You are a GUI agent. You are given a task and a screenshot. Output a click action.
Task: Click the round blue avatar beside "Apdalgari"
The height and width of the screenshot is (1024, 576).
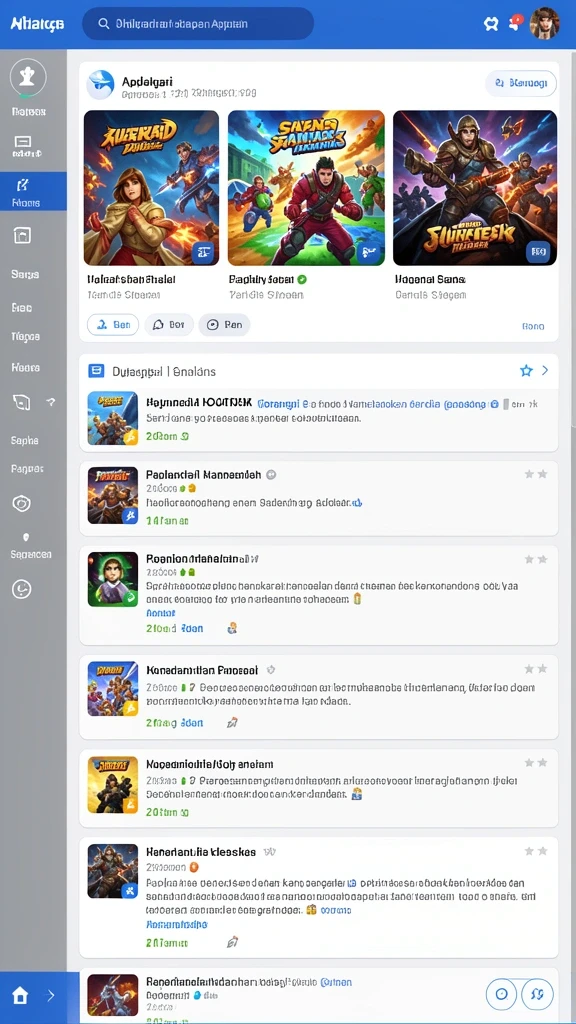101,85
